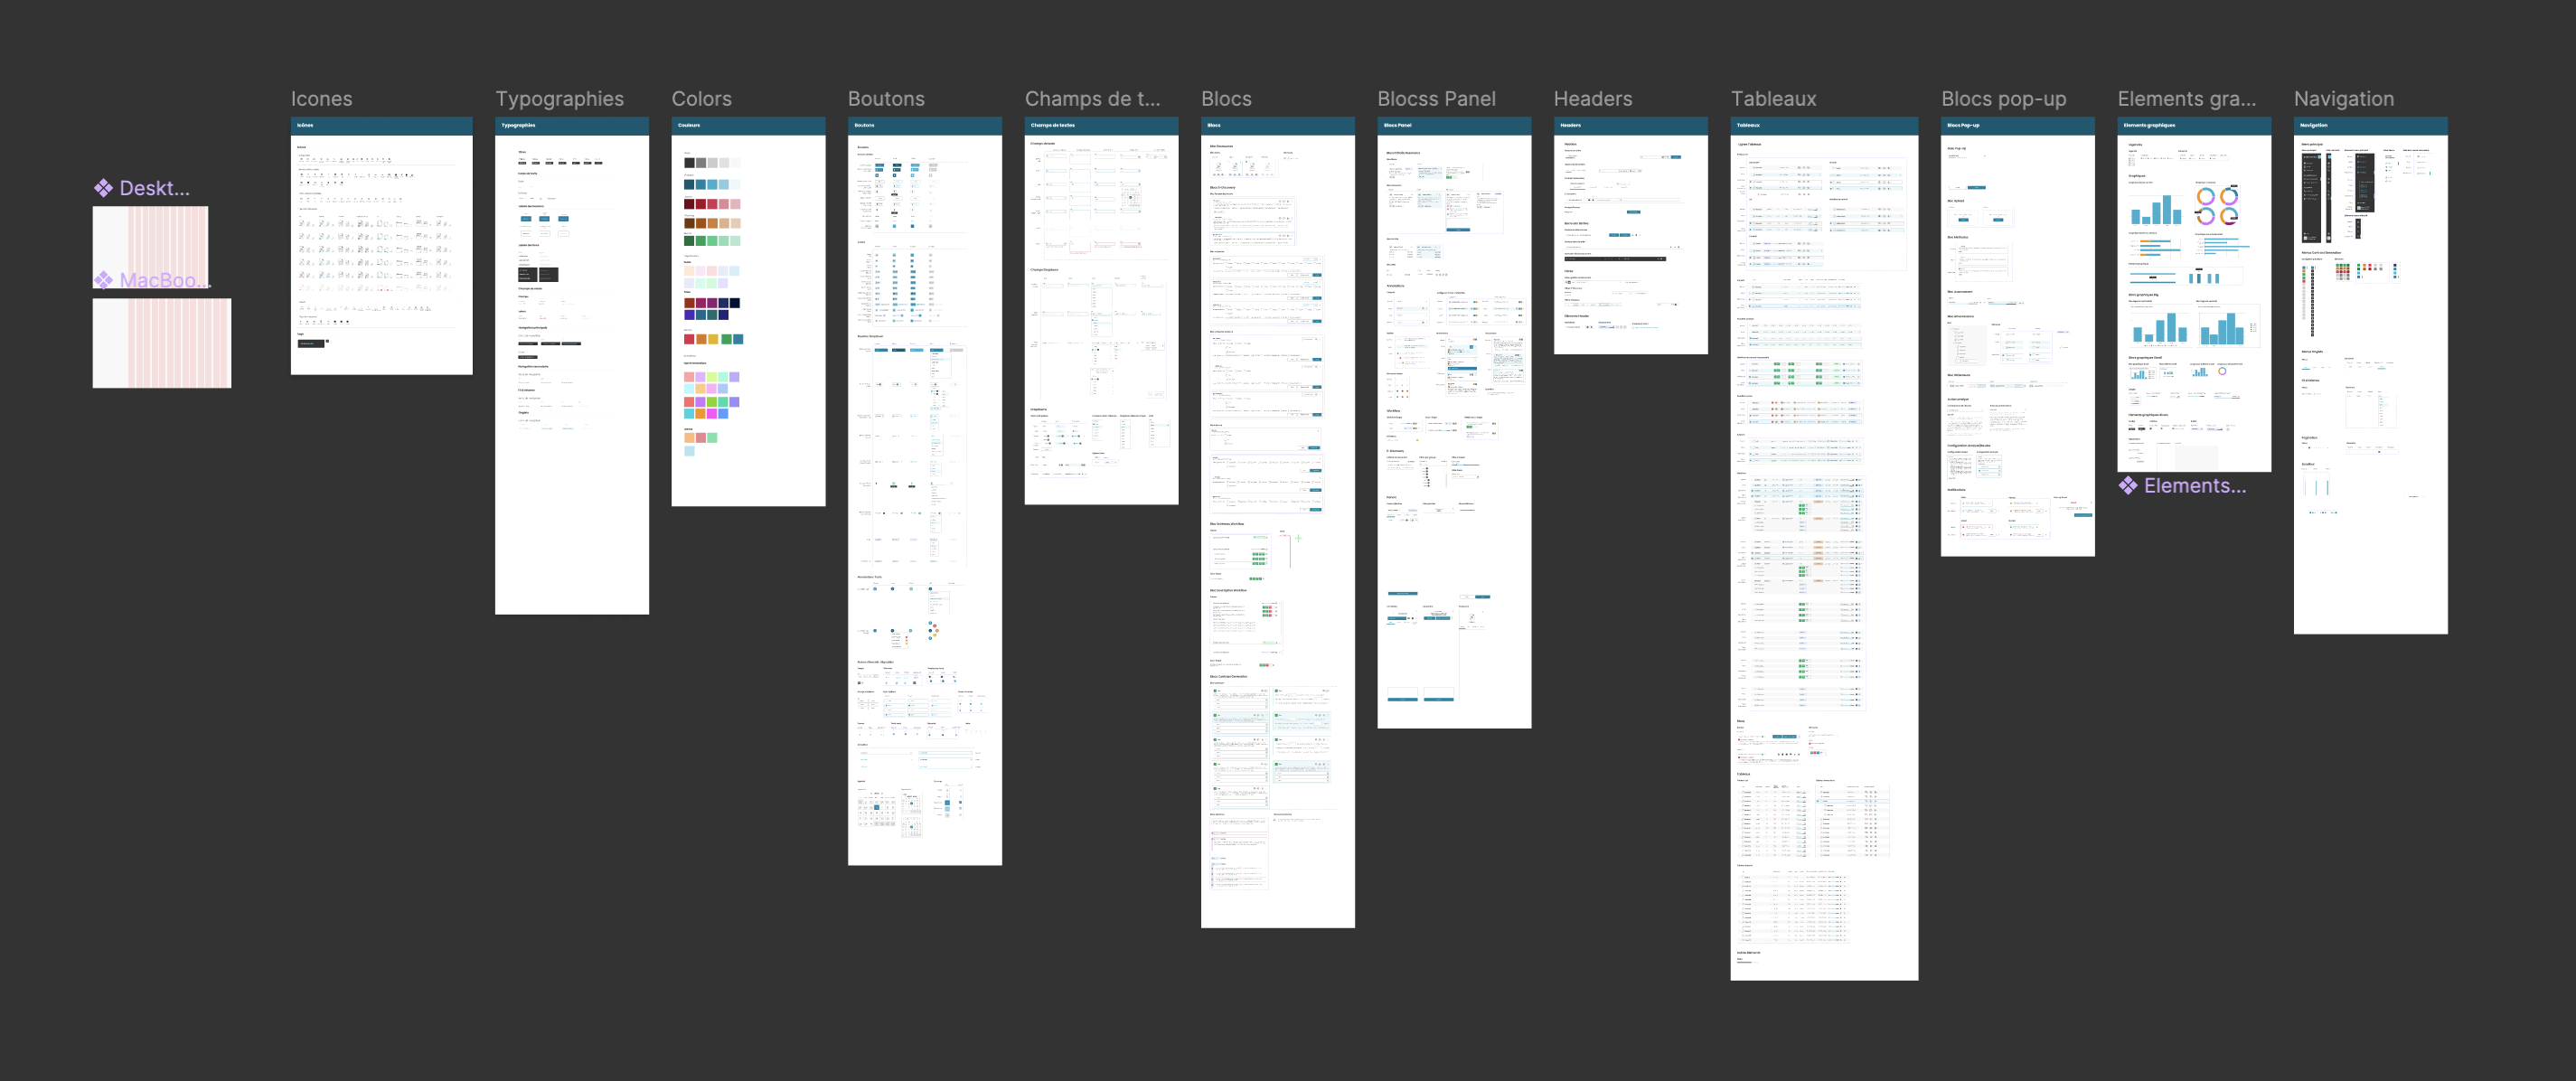This screenshot has width=2576, height=1081.
Task: Click the MacBoo... component diamond icon
Action: click(103, 280)
